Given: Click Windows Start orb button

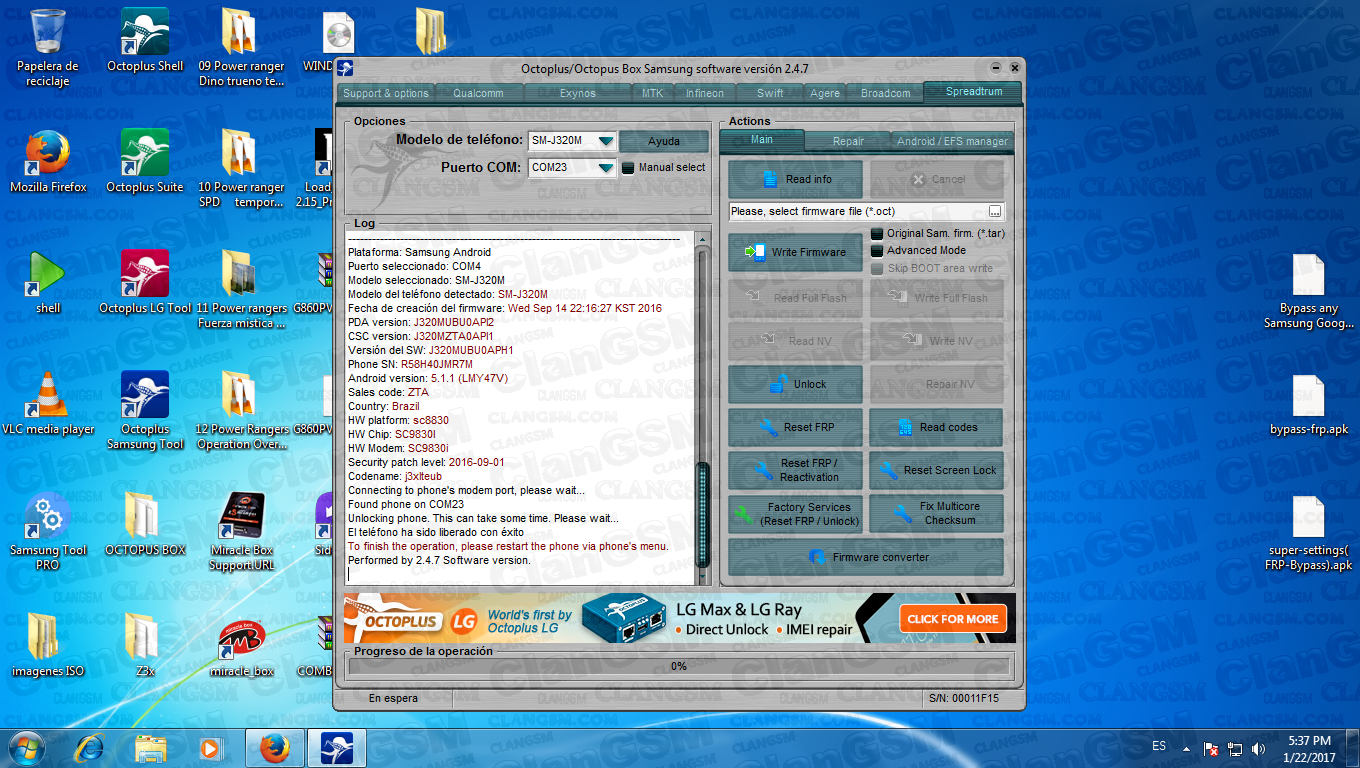Looking at the screenshot, I should (27, 748).
